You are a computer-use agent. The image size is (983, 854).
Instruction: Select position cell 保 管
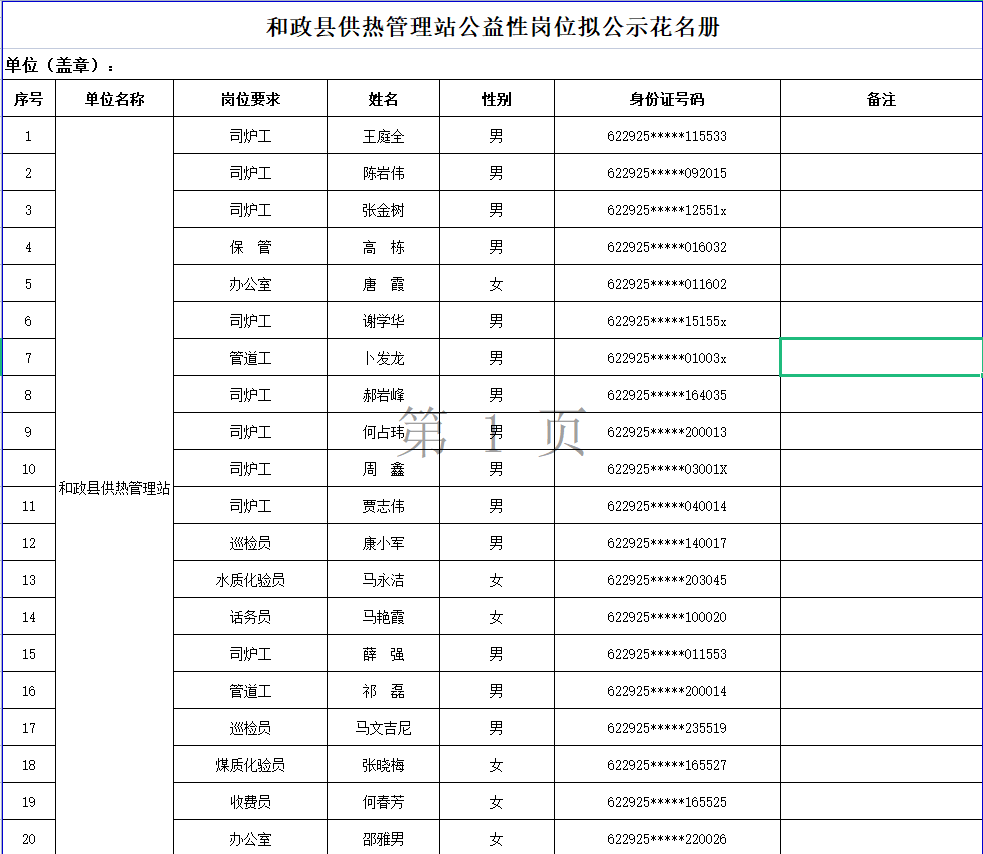pyautogui.click(x=250, y=246)
